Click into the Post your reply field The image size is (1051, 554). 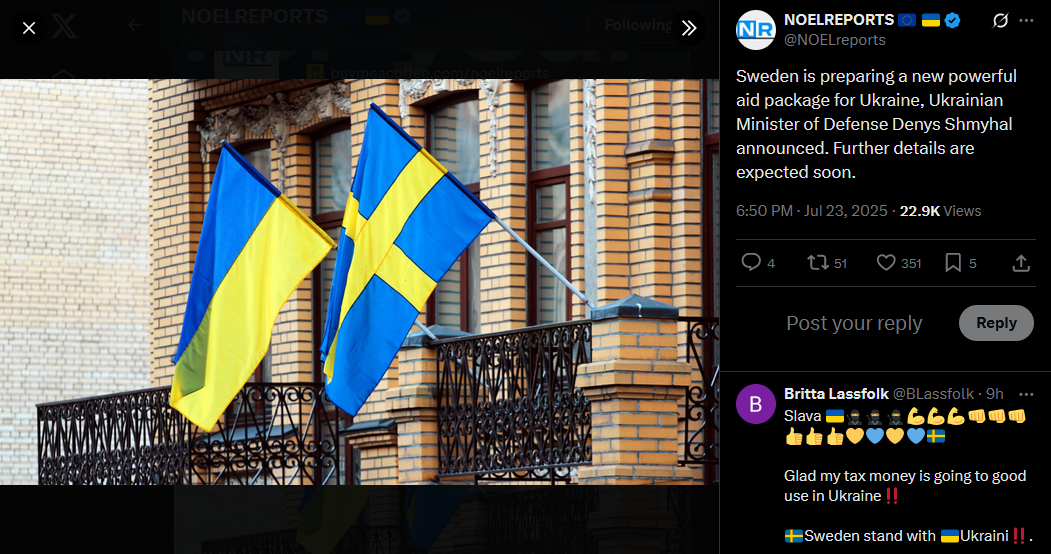(854, 323)
